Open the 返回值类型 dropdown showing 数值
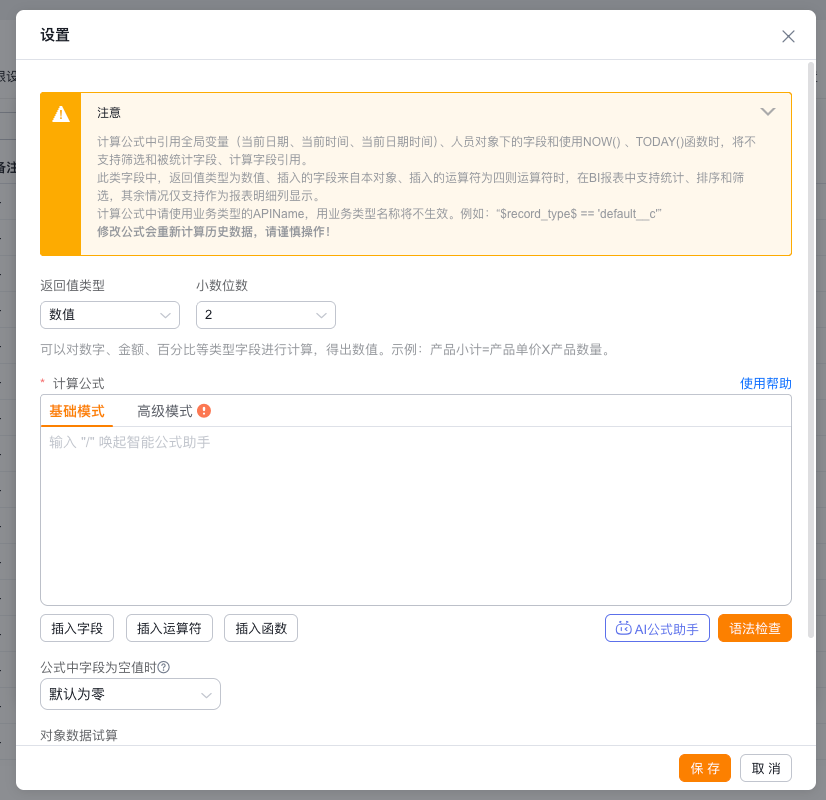826x800 pixels. click(110, 315)
